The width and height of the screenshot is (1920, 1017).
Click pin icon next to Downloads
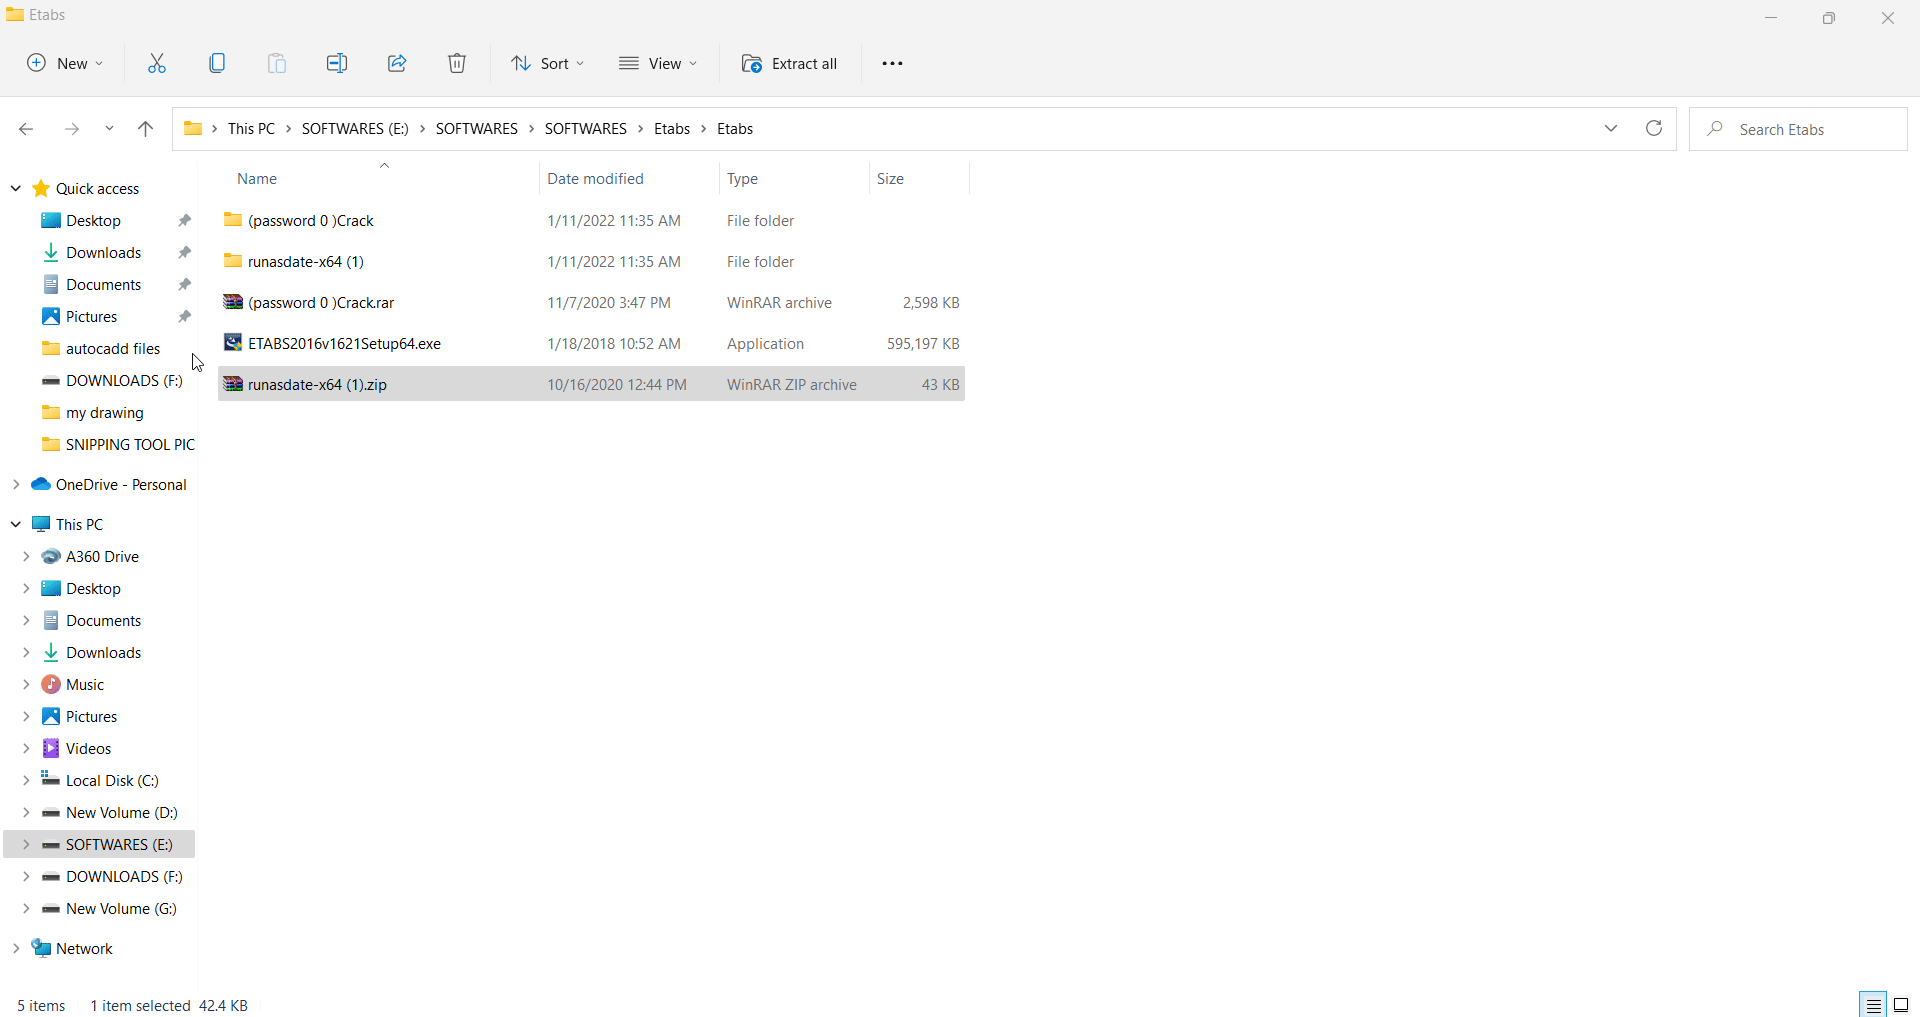tap(184, 252)
